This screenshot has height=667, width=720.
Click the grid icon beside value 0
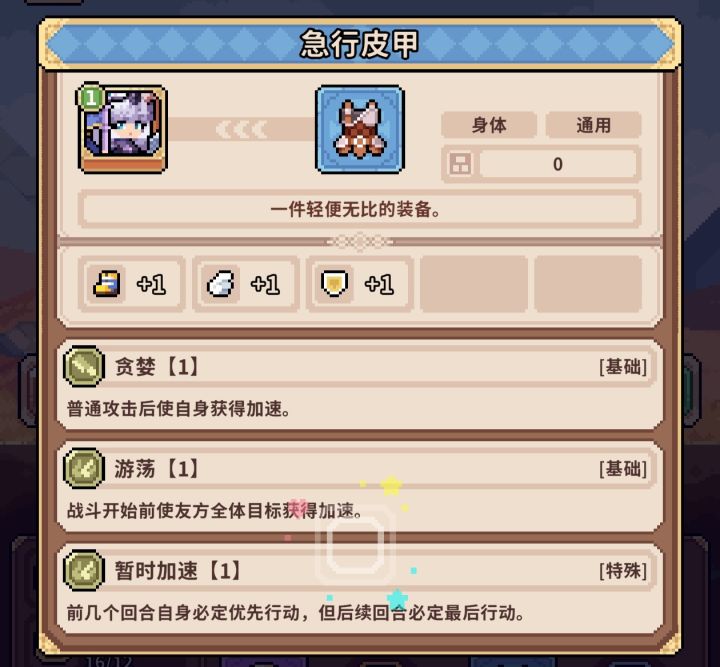pyautogui.click(x=460, y=164)
